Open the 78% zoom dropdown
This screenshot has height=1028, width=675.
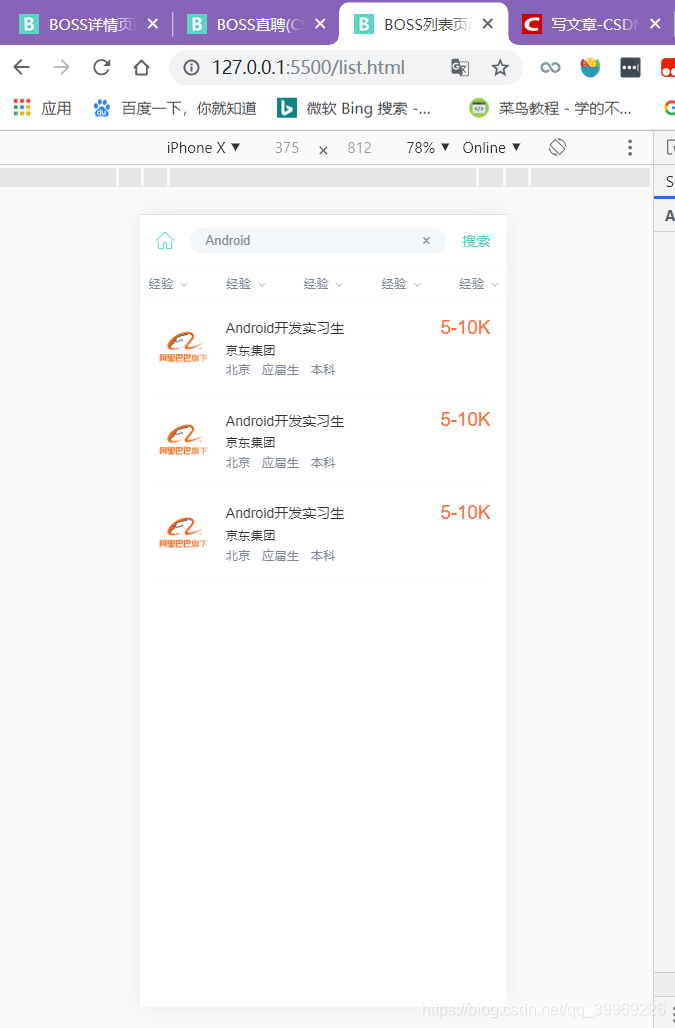tap(428, 148)
